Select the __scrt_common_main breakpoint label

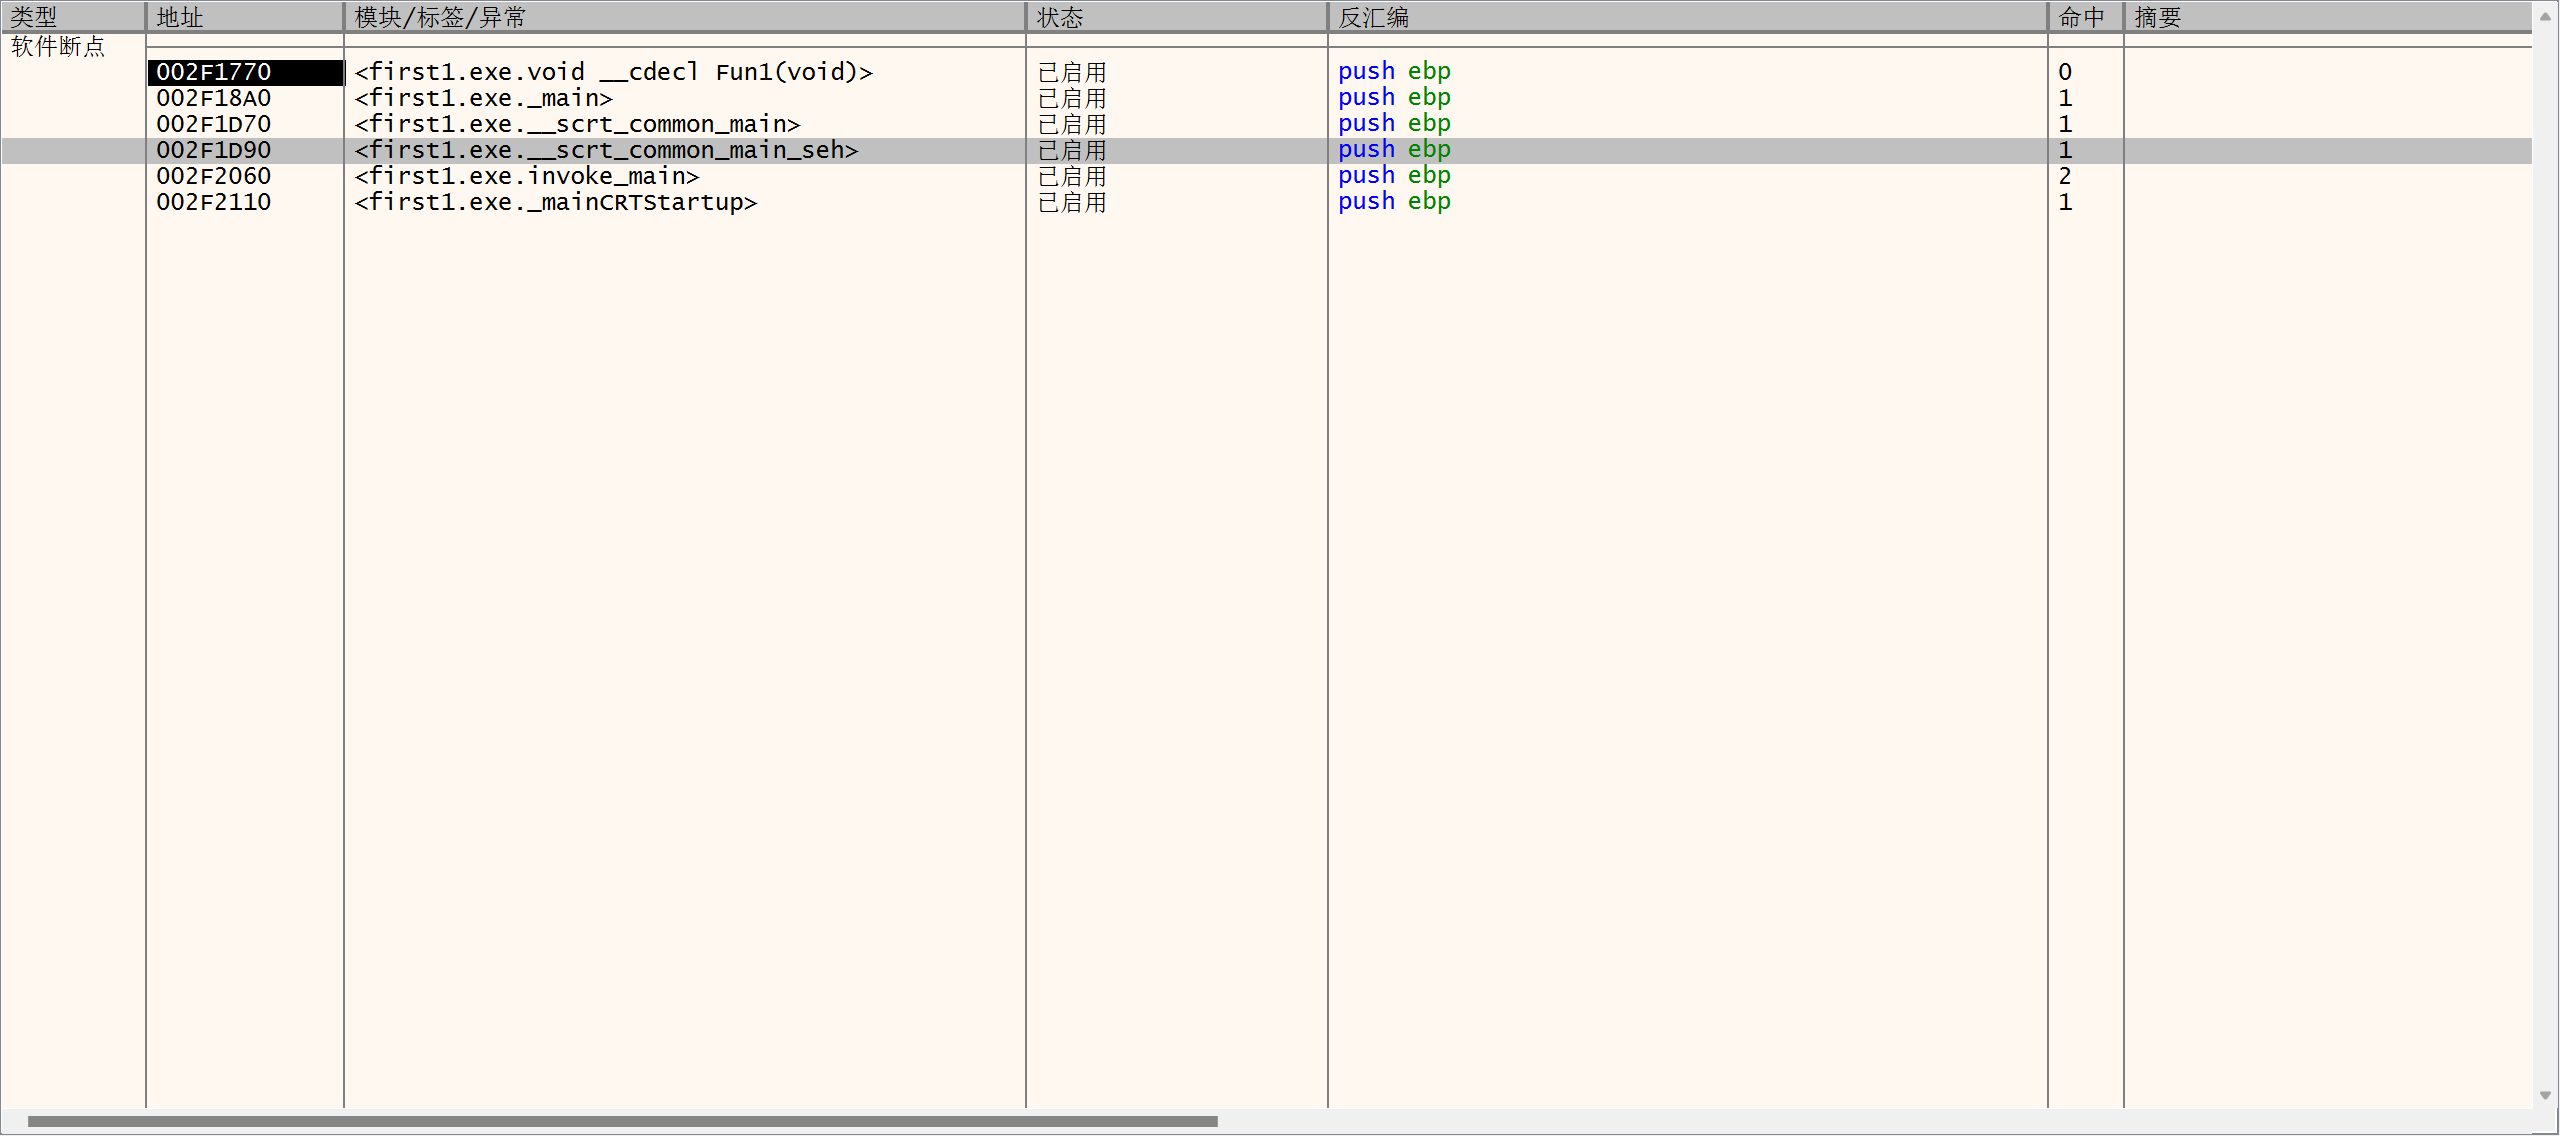577,124
